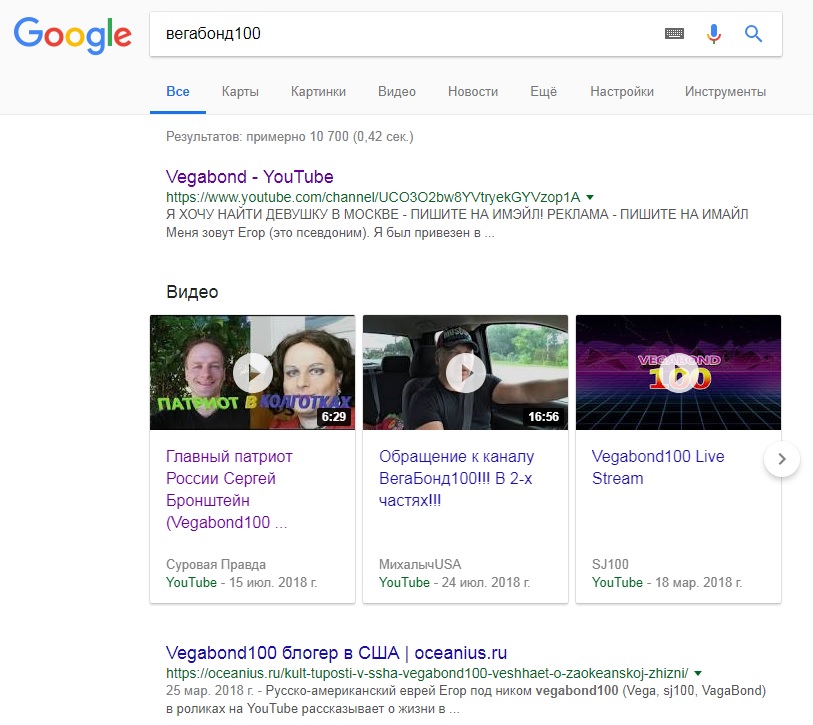Start voice search with microphone icon

click(713, 34)
